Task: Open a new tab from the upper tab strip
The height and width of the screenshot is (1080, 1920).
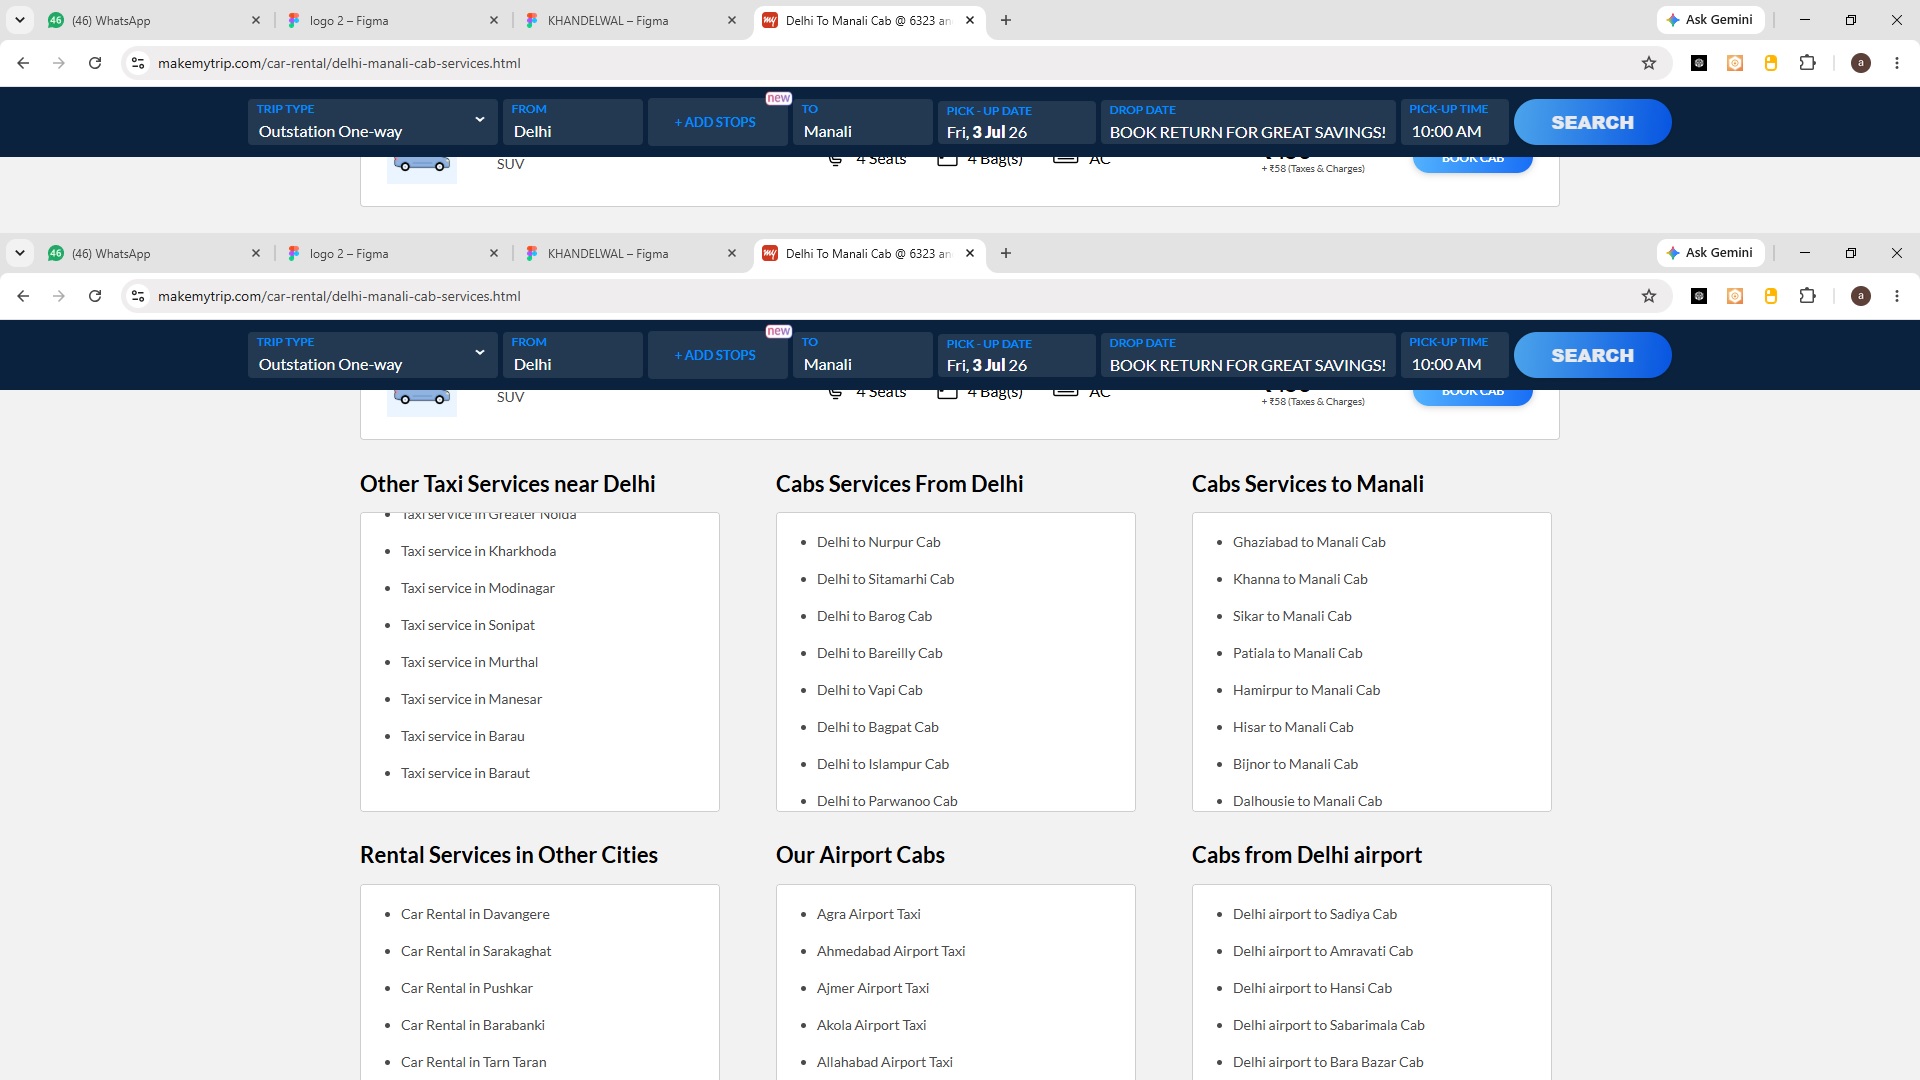Action: [x=1006, y=20]
